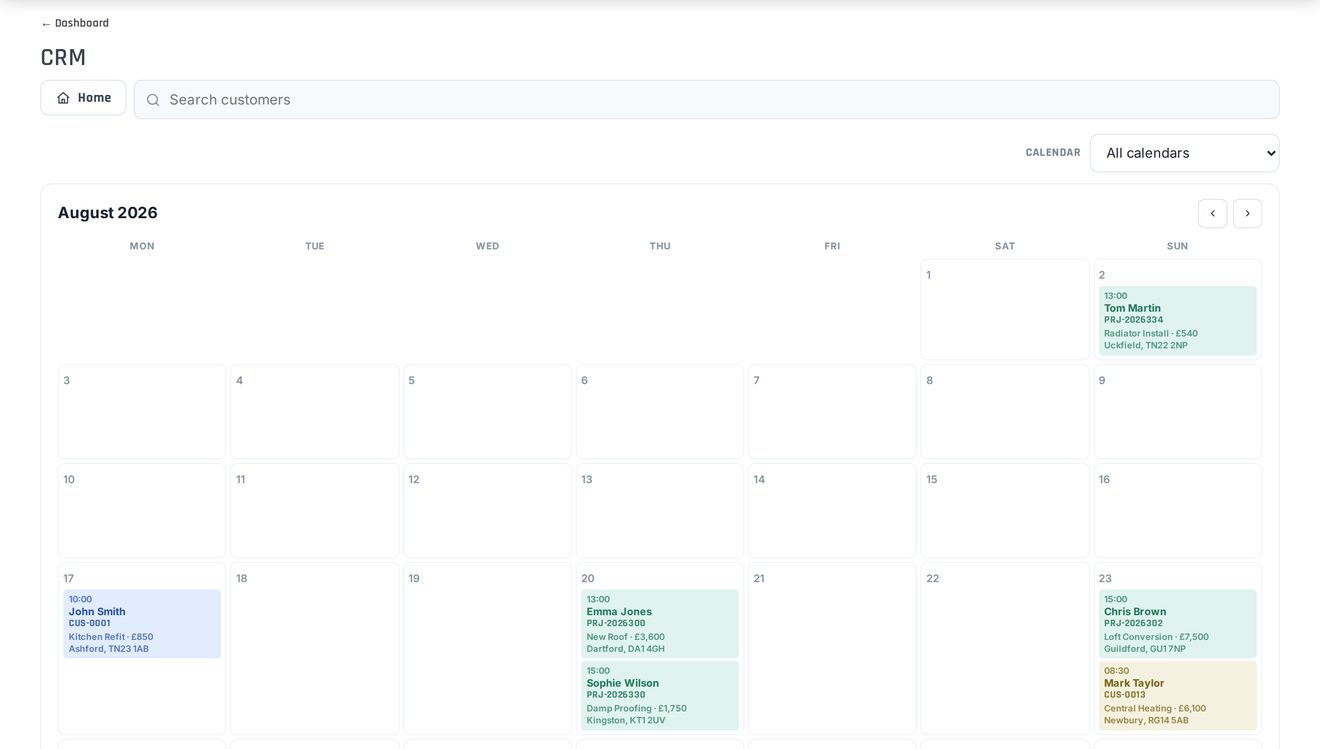This screenshot has height=749, width=1320.
Task: Open the Home button
Action: (83, 98)
